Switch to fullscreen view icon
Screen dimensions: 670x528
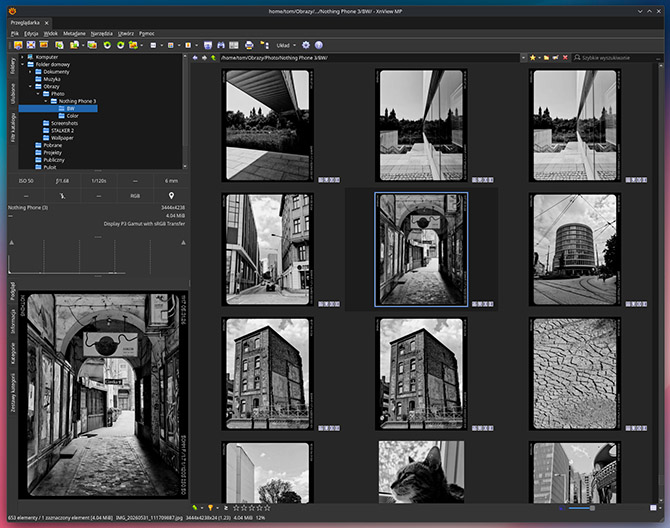31,45
